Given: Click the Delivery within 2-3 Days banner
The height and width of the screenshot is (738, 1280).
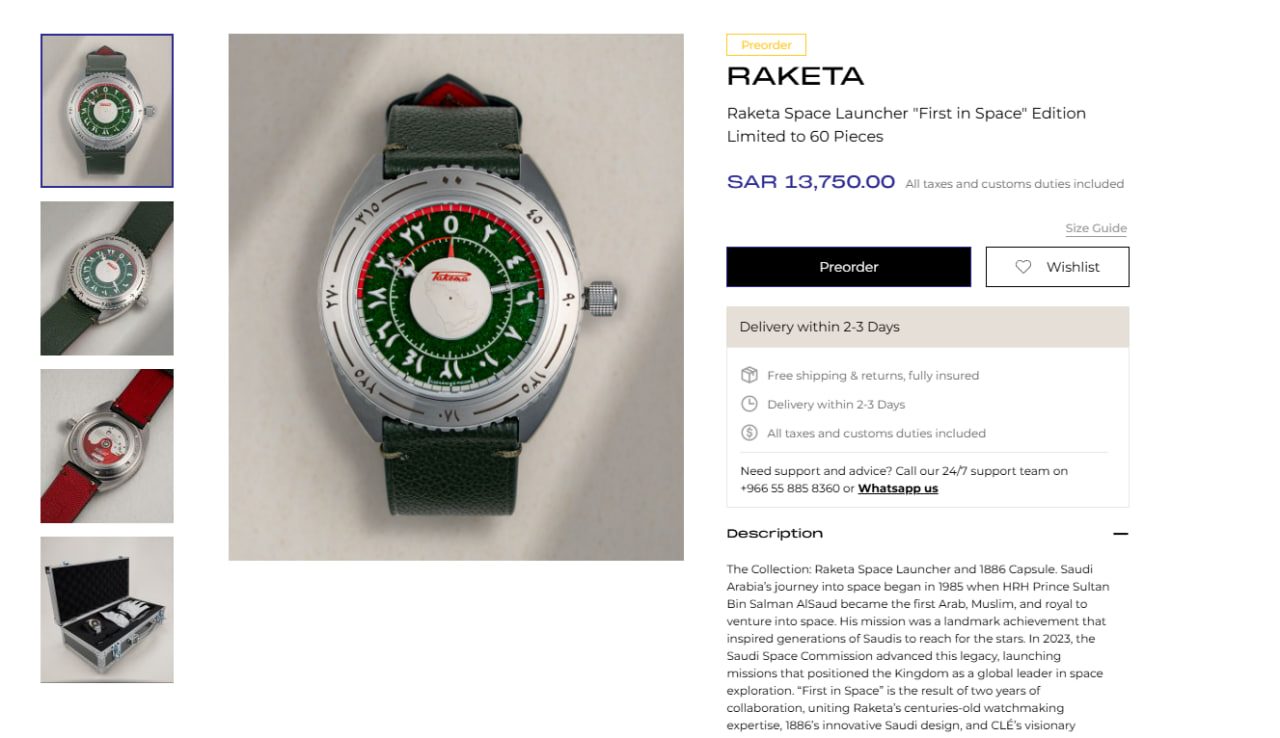Looking at the screenshot, I should click(927, 327).
